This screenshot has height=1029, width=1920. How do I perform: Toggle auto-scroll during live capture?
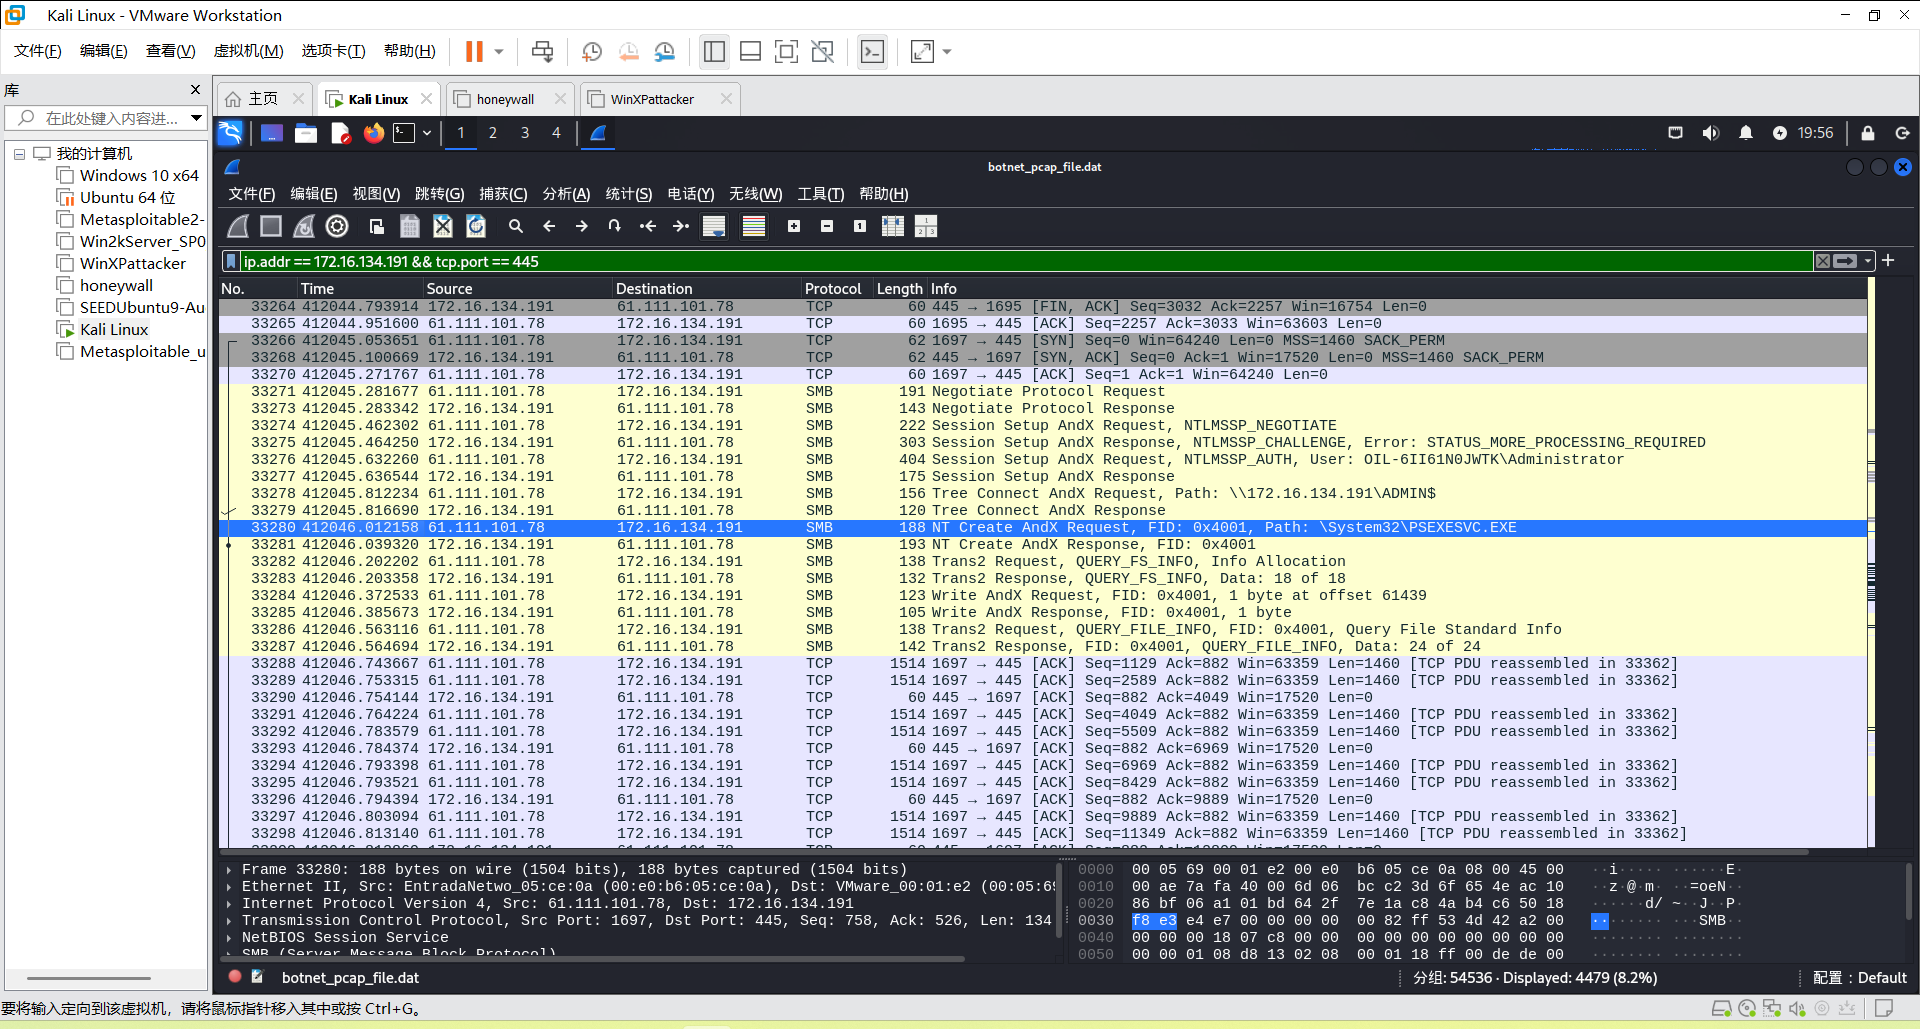(714, 226)
